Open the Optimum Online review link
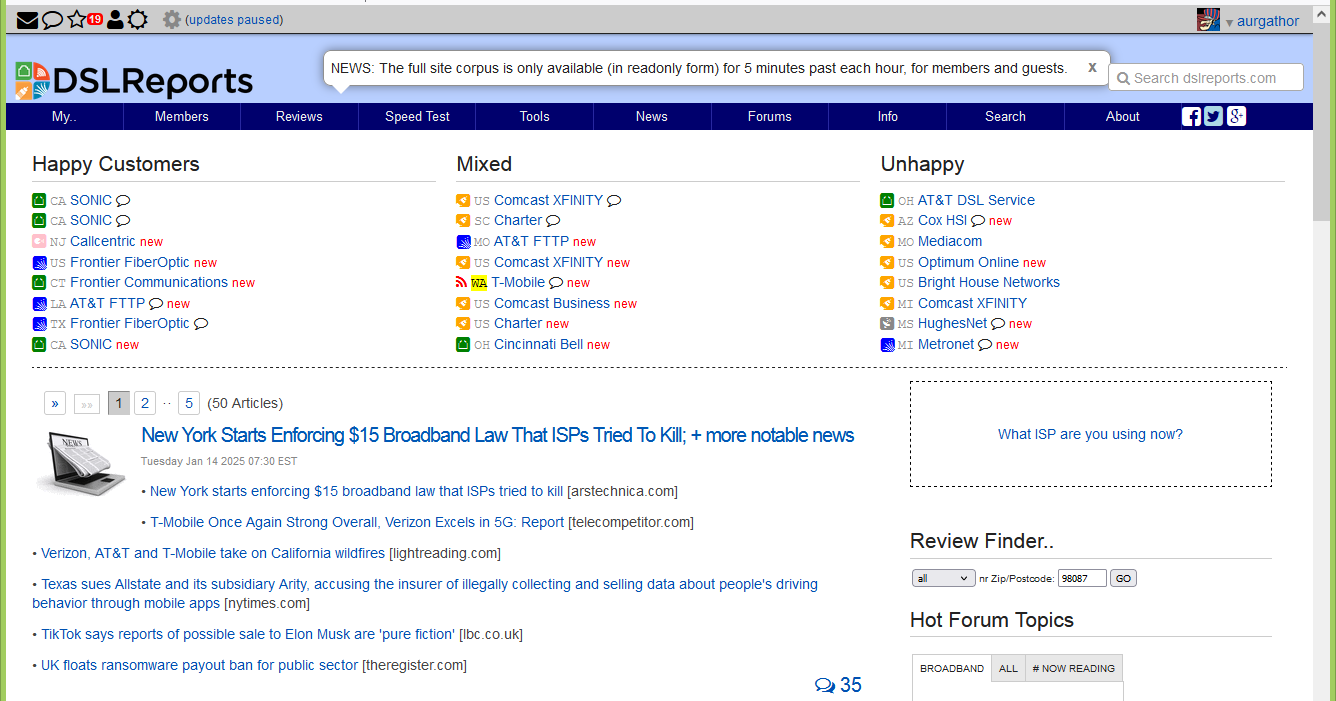1336x701 pixels. coord(968,262)
